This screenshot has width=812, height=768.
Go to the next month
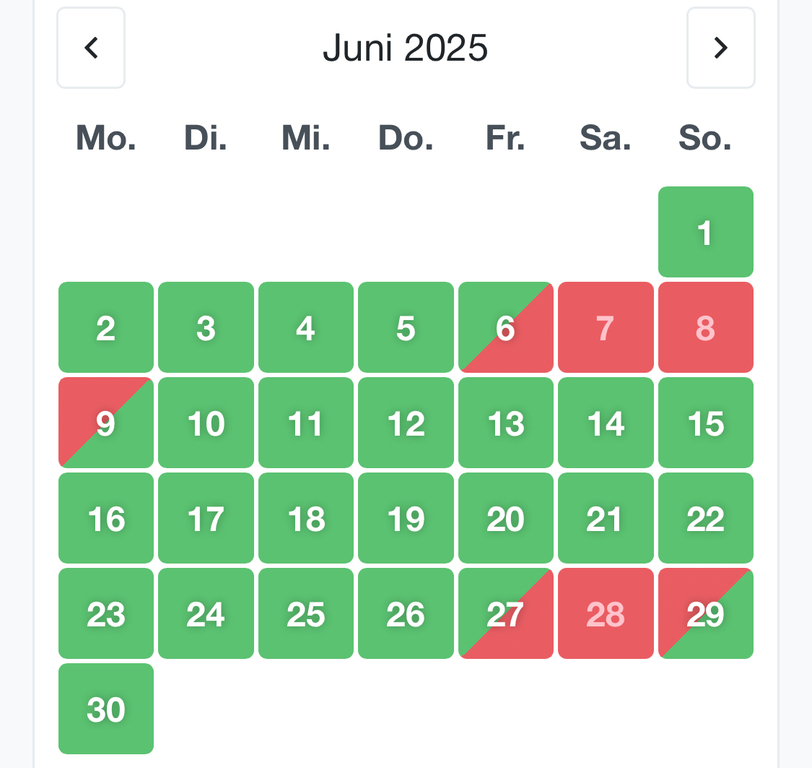[720, 48]
